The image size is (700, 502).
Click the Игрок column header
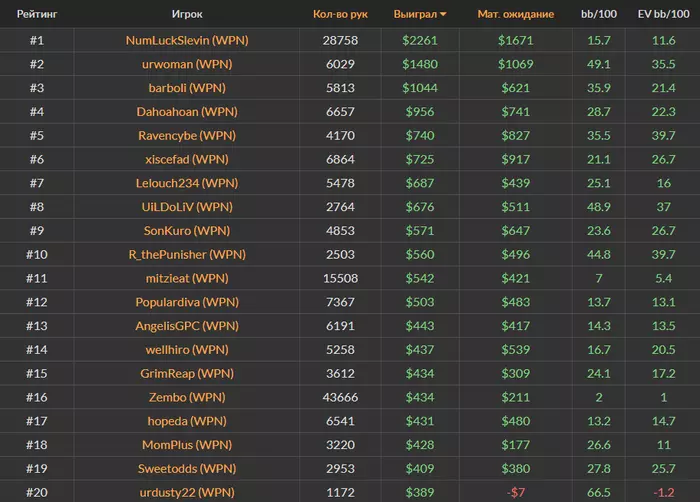click(187, 14)
